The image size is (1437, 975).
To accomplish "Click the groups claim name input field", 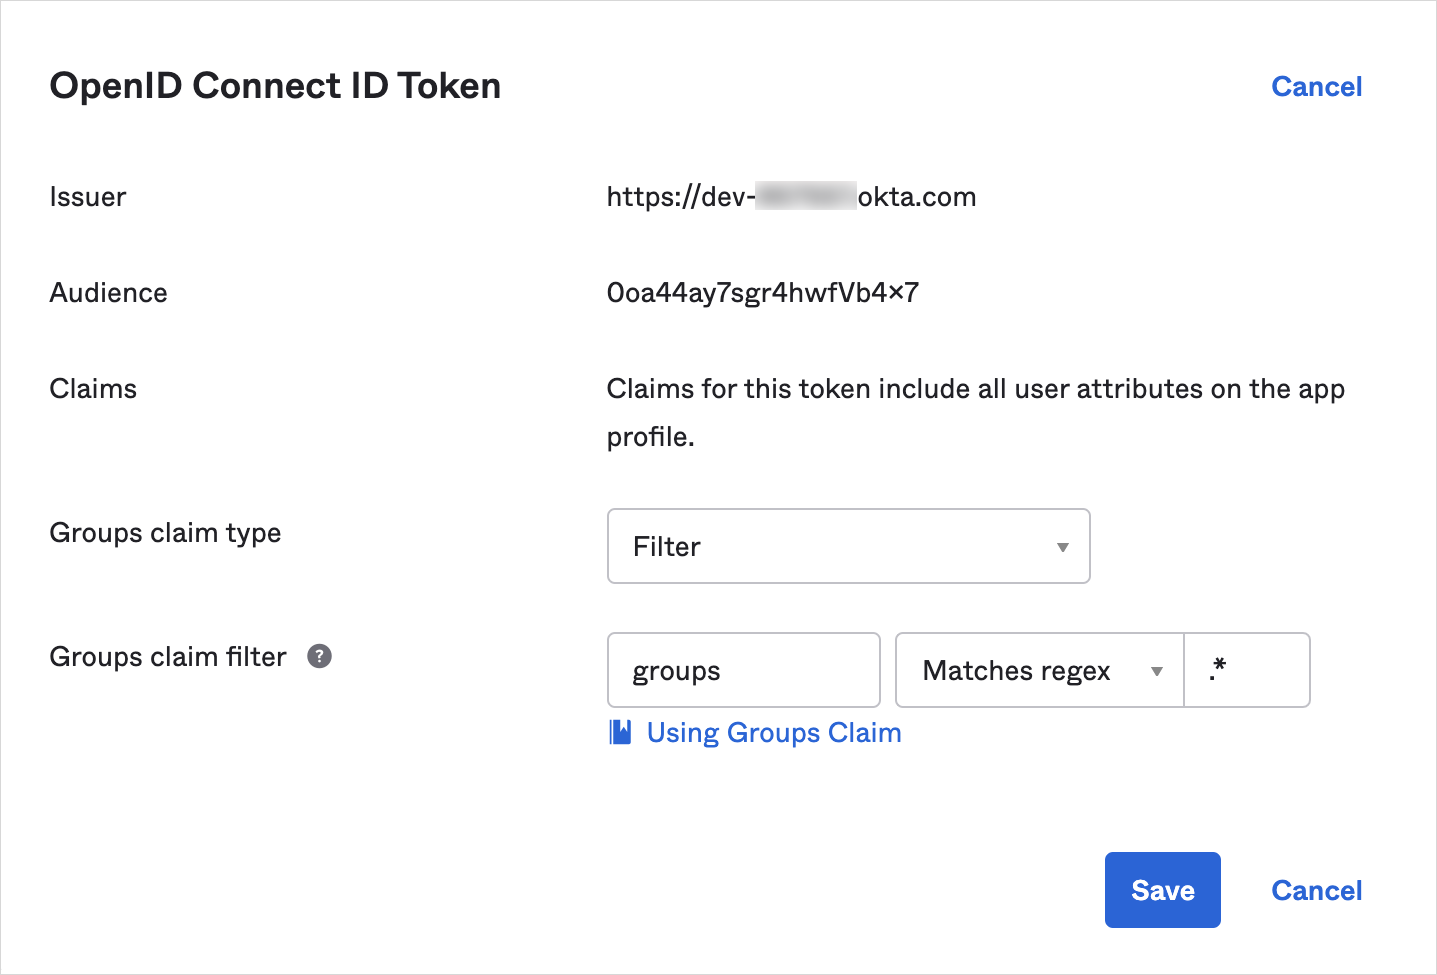I will pos(743,670).
